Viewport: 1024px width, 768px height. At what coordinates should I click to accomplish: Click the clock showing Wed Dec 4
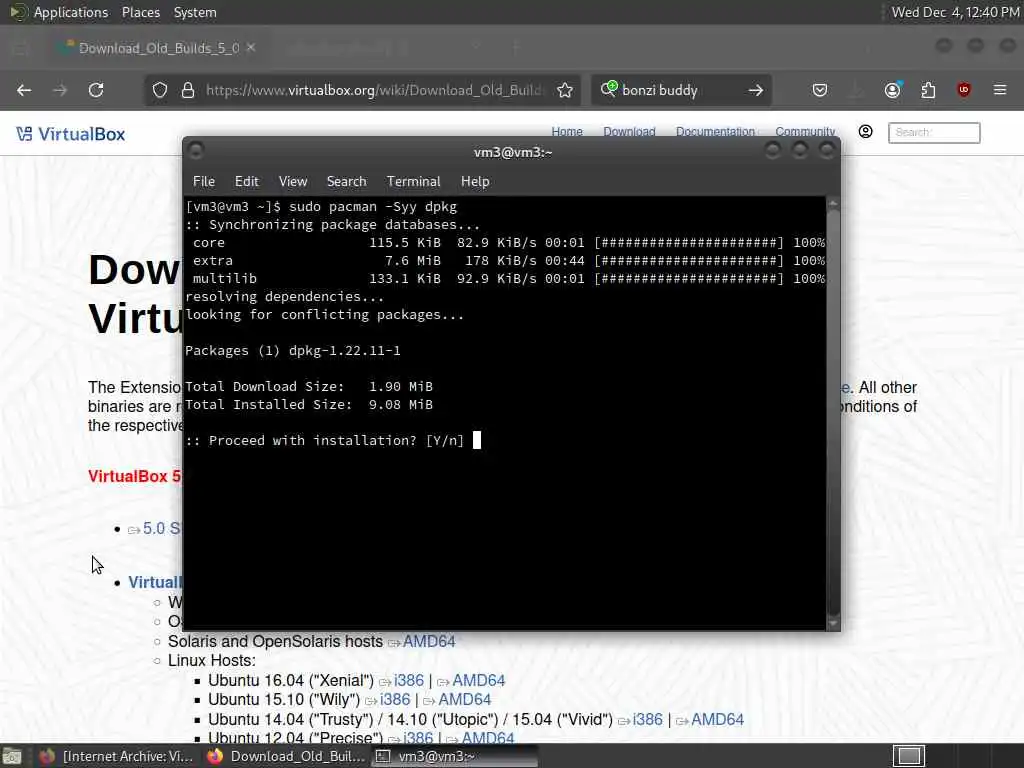point(954,12)
